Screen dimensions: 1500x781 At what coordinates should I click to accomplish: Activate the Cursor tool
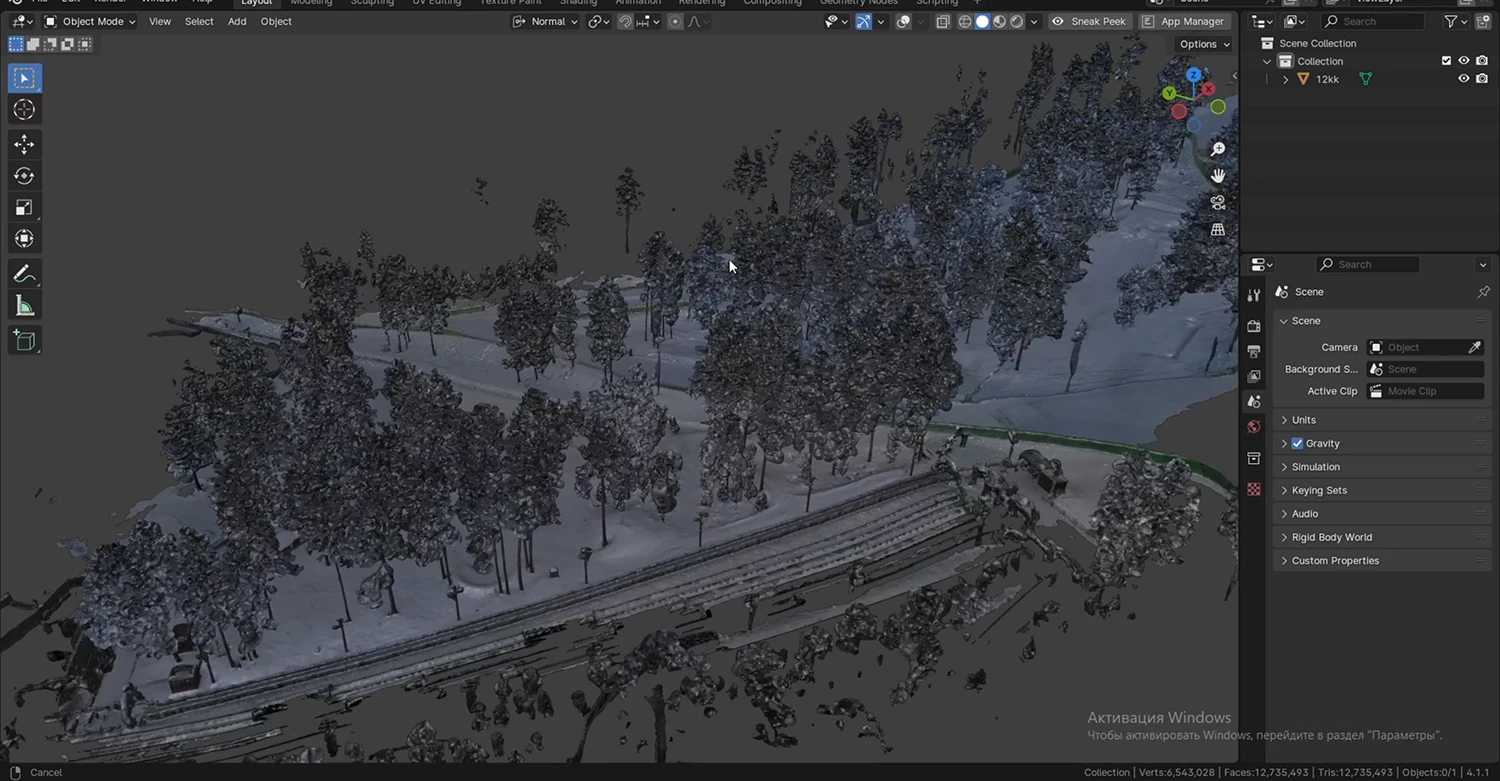24,110
